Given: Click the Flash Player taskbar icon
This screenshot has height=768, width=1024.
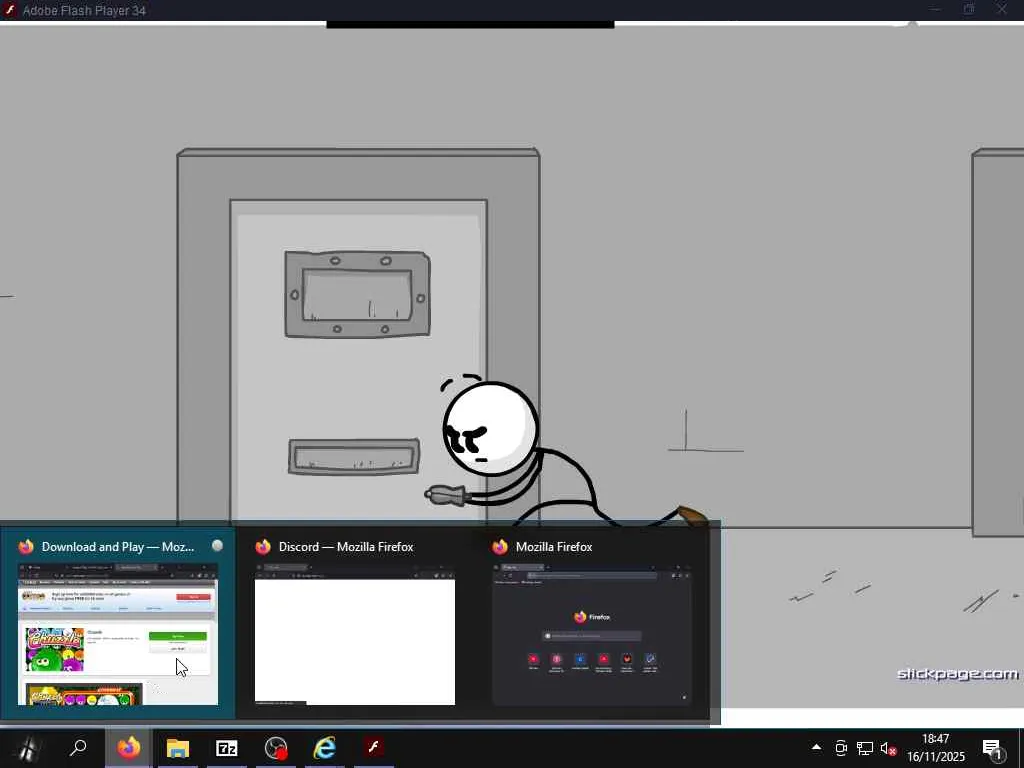Looking at the screenshot, I should tap(374, 748).
